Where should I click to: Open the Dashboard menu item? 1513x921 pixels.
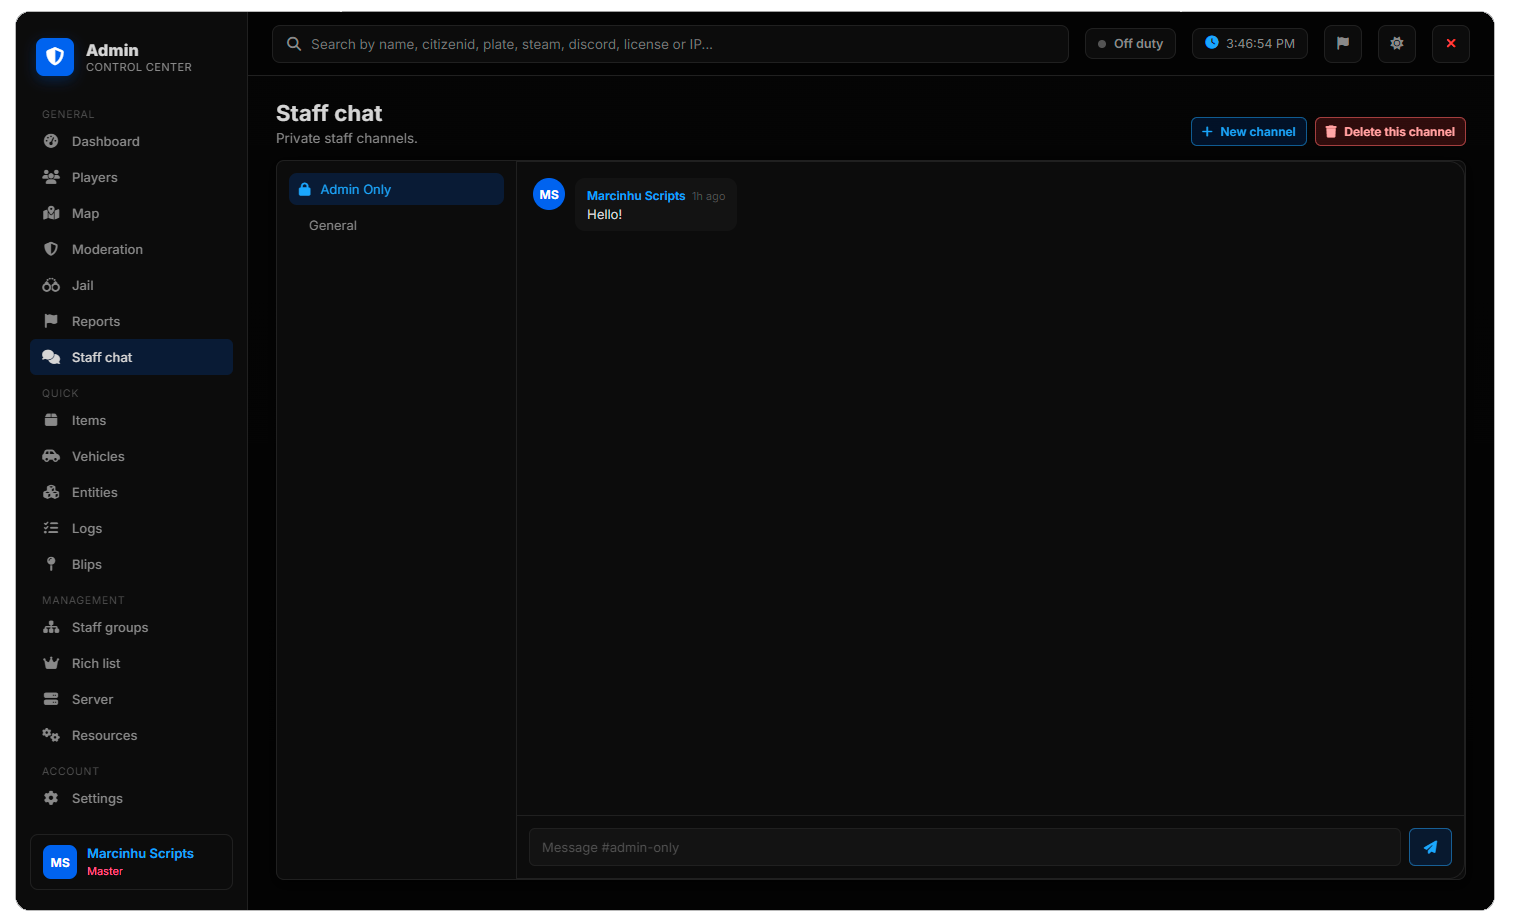coord(131,141)
